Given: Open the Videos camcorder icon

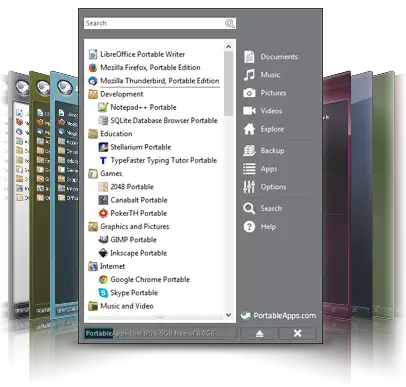Looking at the screenshot, I should (249, 111).
